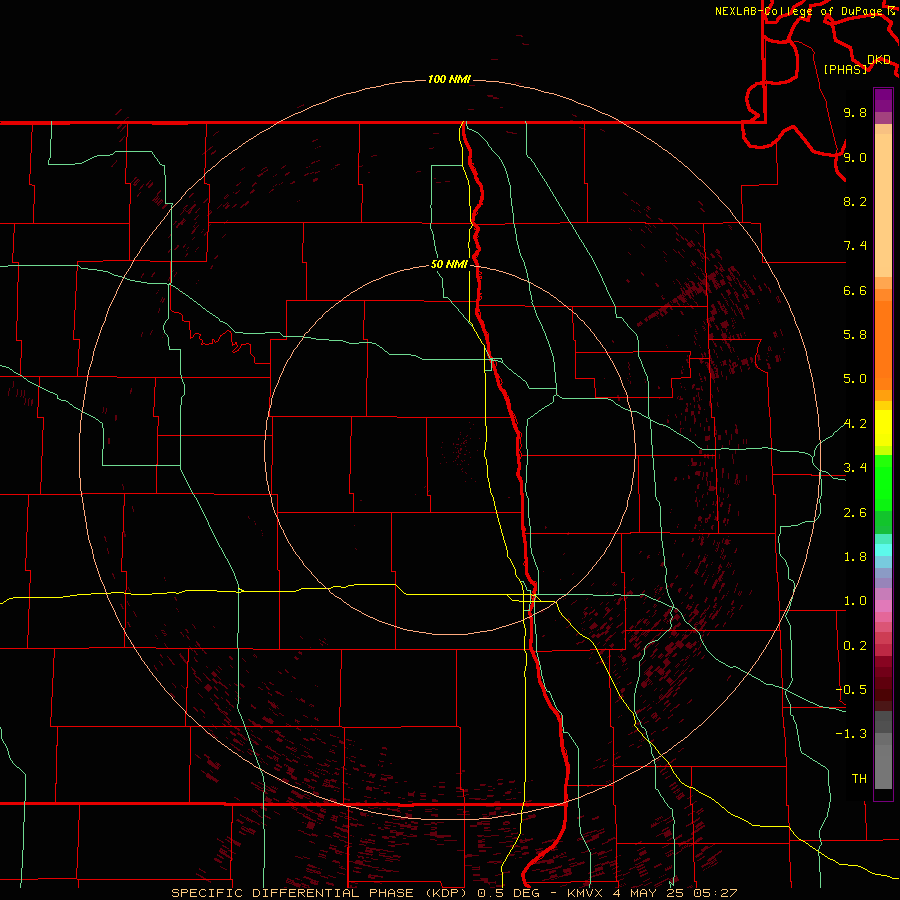This screenshot has width=900, height=900.
Task: Click the -1.3 value on color scale
Action: (x=851, y=734)
